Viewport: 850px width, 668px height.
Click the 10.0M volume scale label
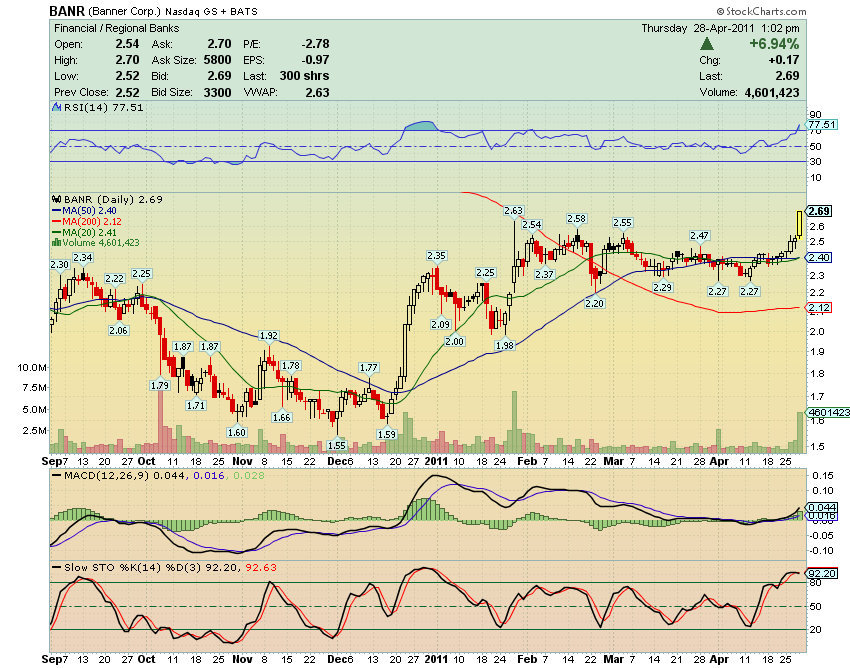[31, 368]
